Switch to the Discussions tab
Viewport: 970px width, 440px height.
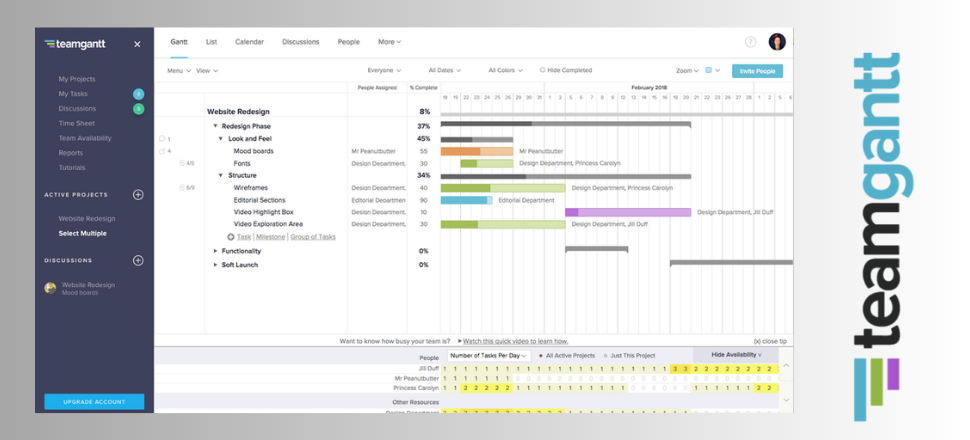[301, 42]
